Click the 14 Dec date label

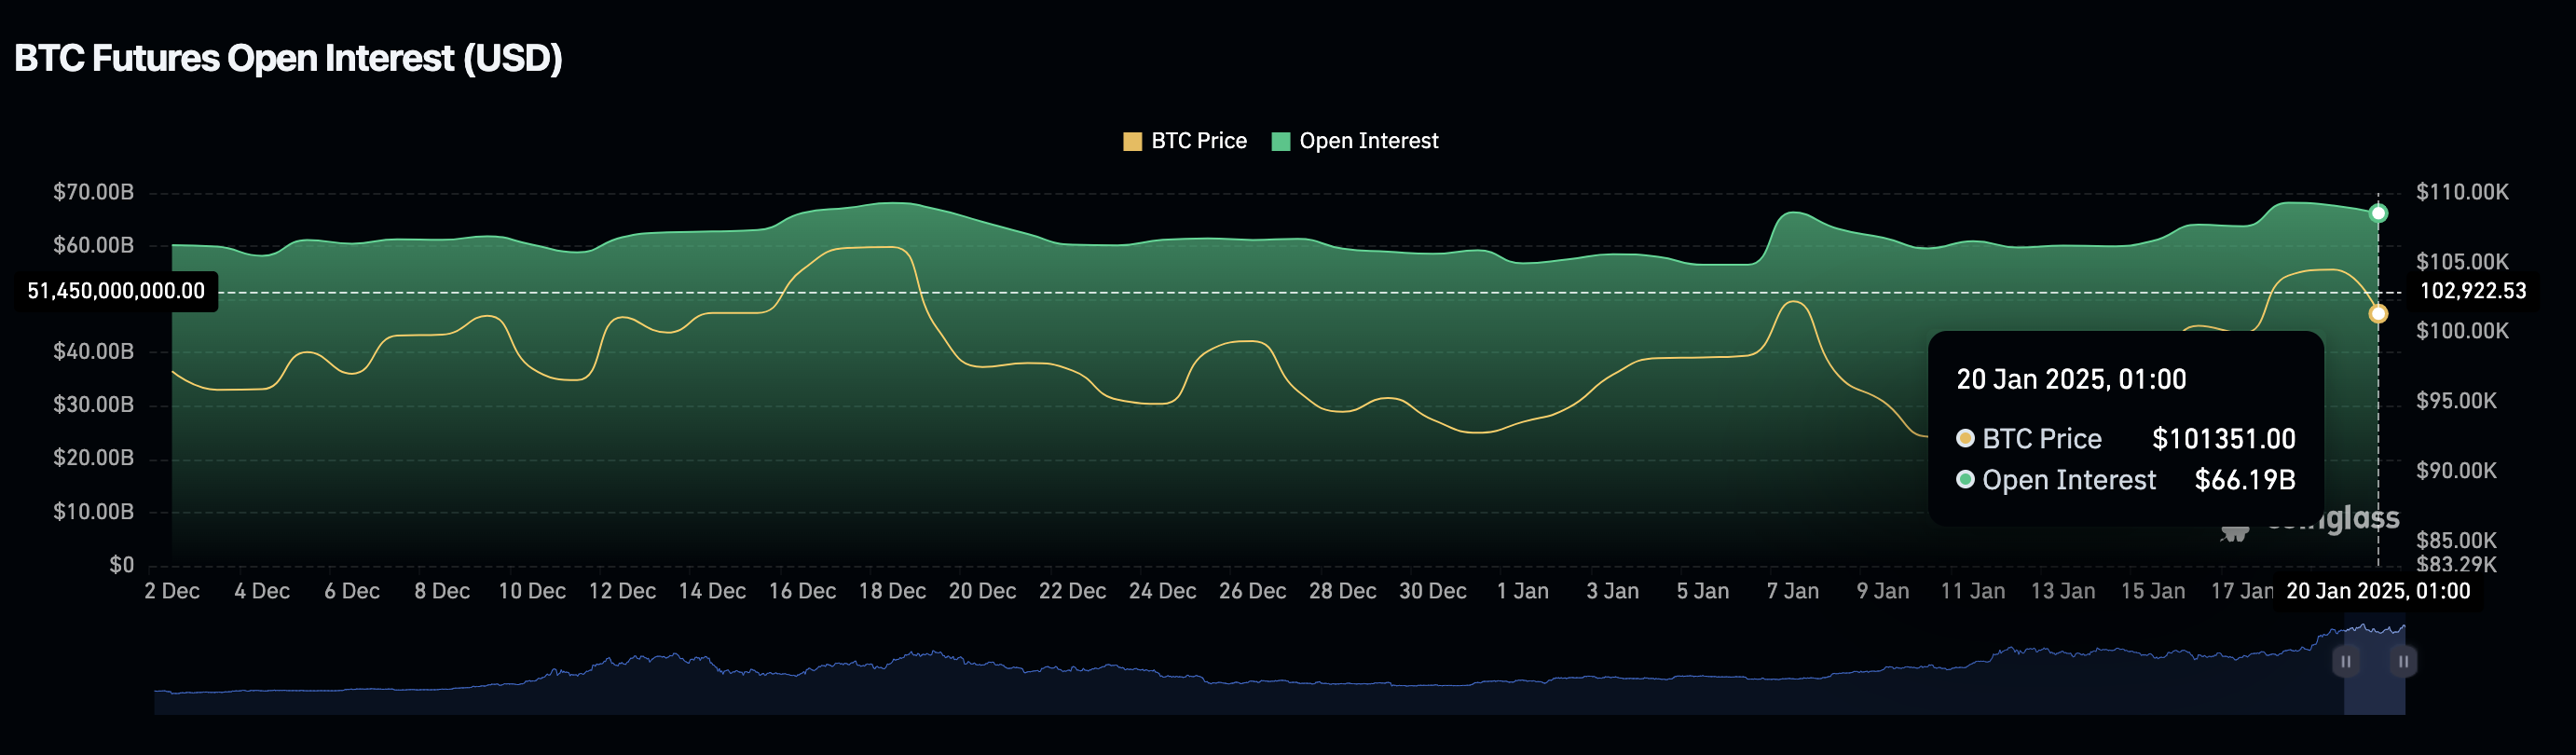click(712, 591)
